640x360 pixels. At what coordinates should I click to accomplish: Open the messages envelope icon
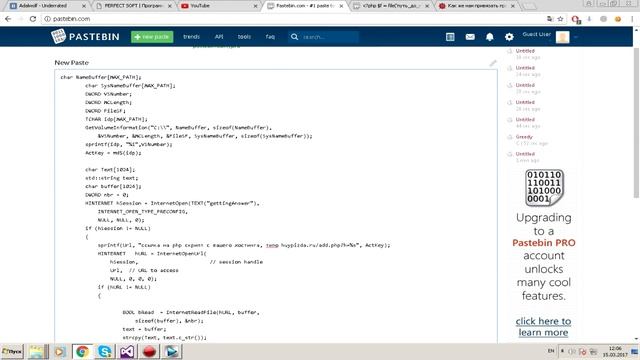(x=470, y=37)
